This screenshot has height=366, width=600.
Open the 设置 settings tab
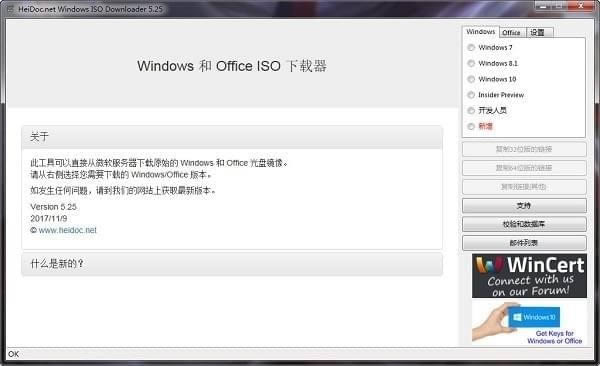(x=539, y=33)
